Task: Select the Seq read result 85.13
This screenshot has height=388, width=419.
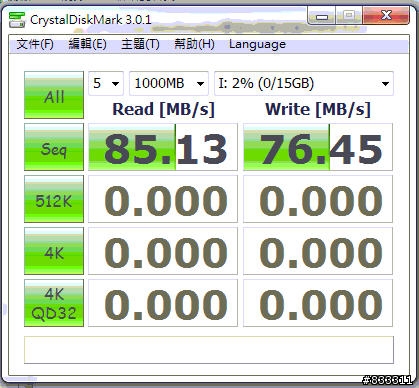Action: coord(163,147)
